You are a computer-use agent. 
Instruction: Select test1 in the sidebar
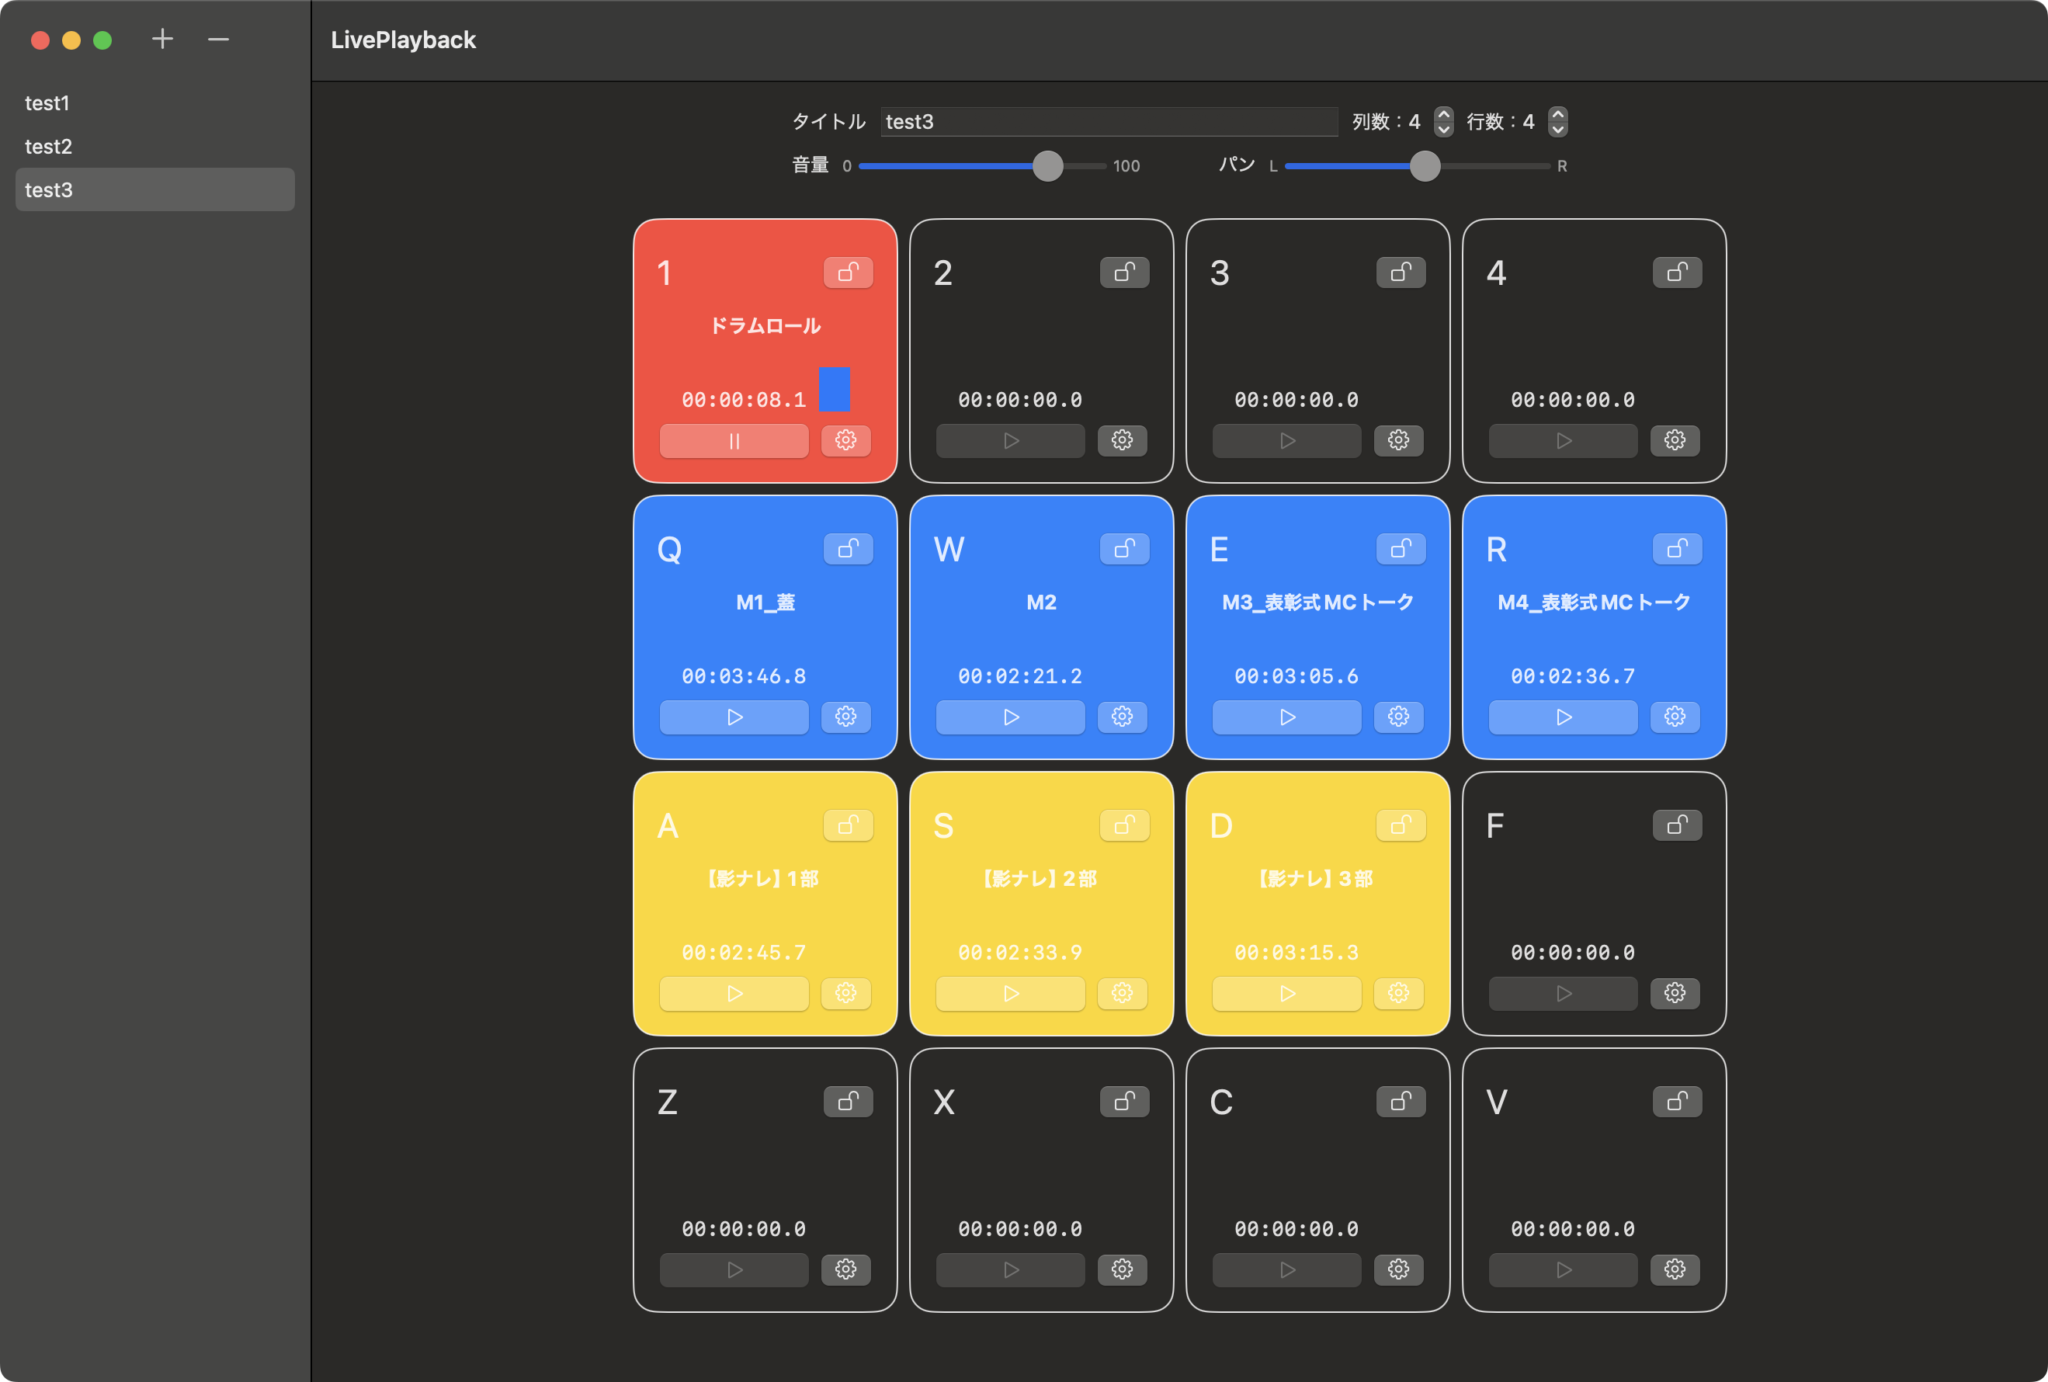click(48, 103)
